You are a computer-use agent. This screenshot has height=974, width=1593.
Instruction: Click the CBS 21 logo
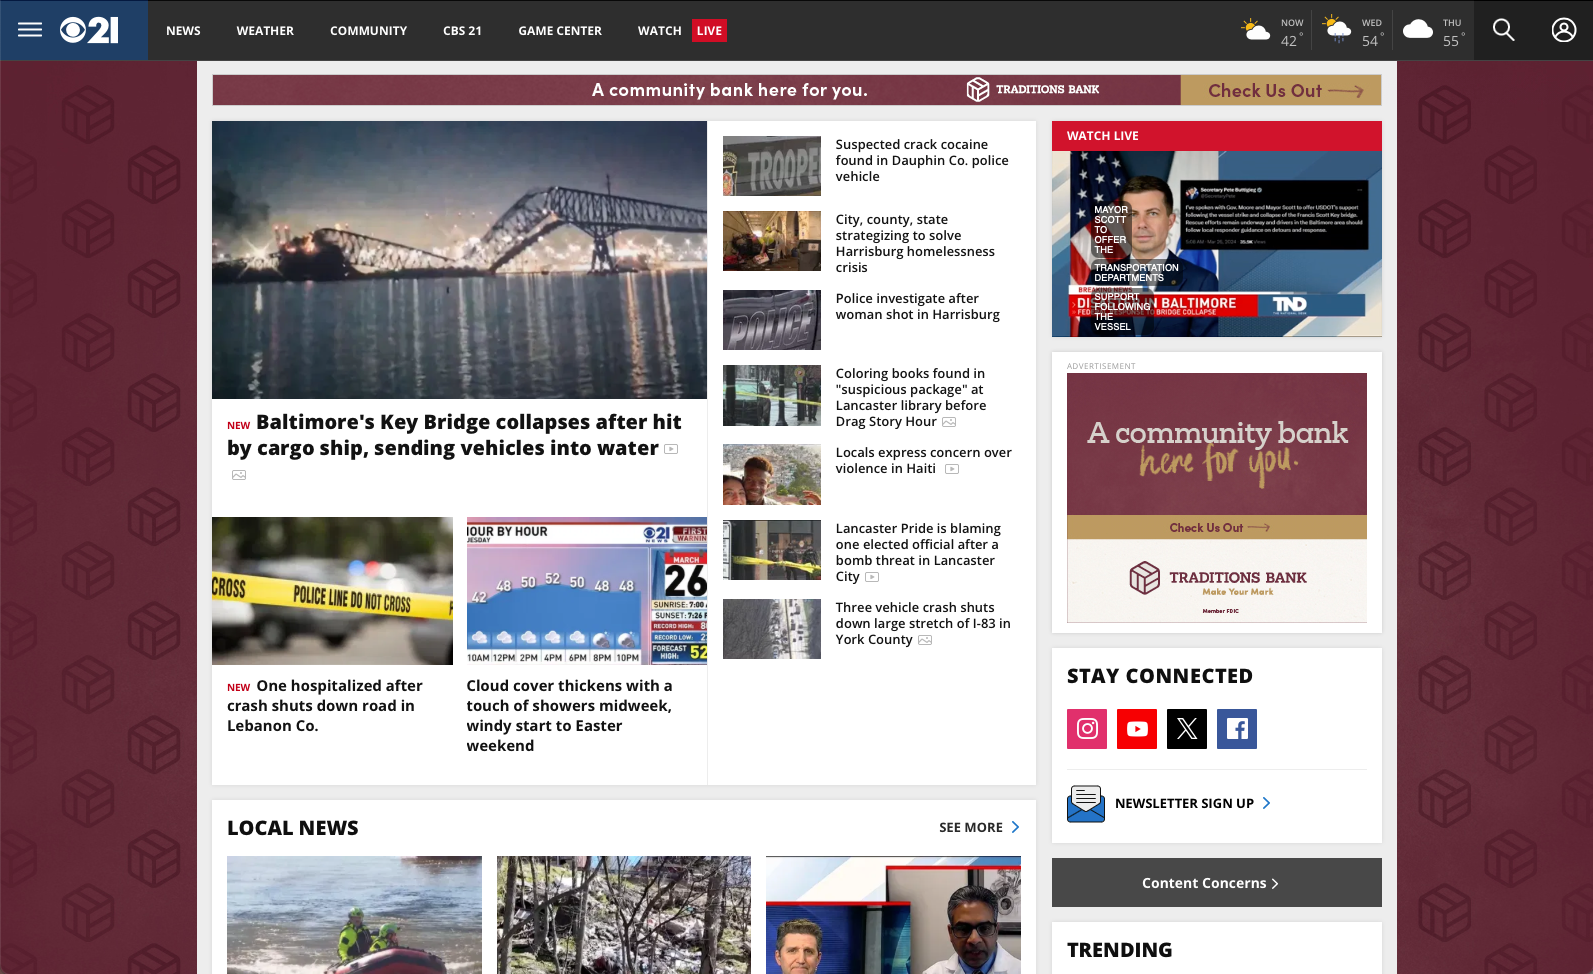[x=89, y=30]
